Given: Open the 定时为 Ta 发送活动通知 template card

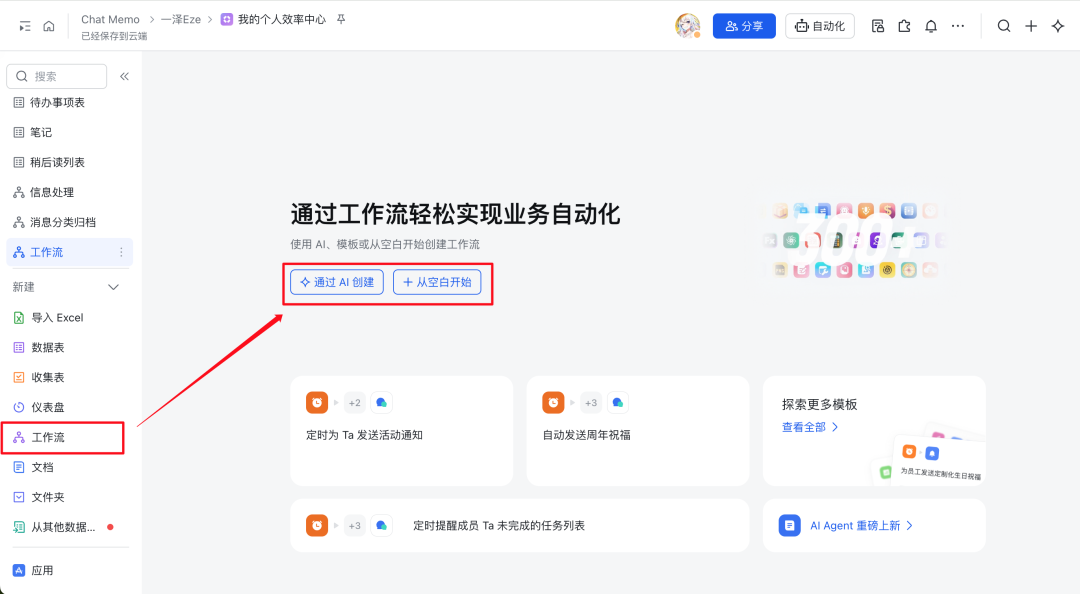Looking at the screenshot, I should [401, 432].
